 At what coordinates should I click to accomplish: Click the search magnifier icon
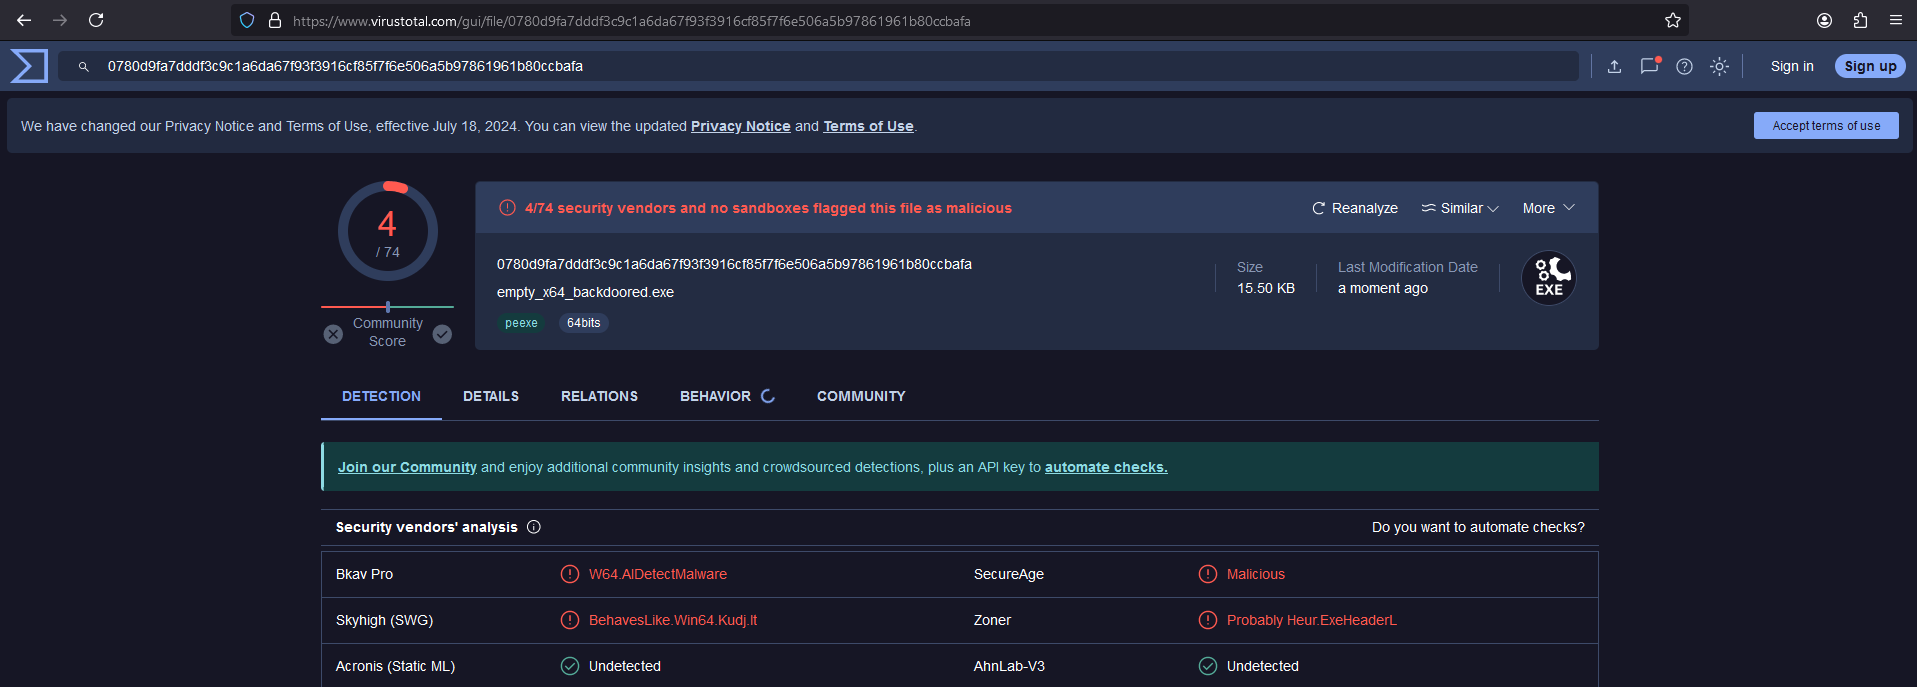pyautogui.click(x=84, y=67)
